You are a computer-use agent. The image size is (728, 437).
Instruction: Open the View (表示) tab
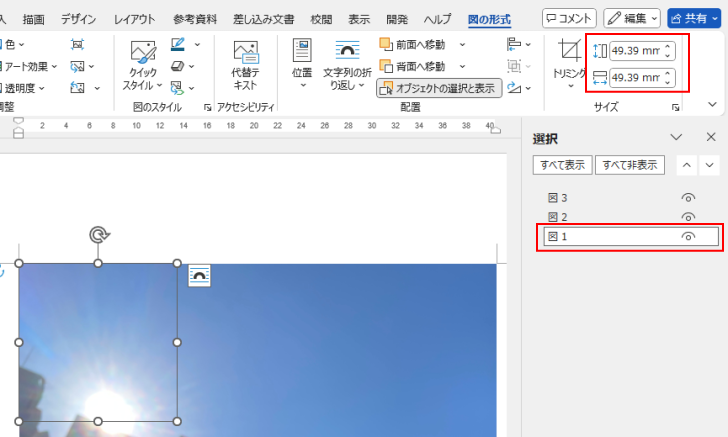359,19
